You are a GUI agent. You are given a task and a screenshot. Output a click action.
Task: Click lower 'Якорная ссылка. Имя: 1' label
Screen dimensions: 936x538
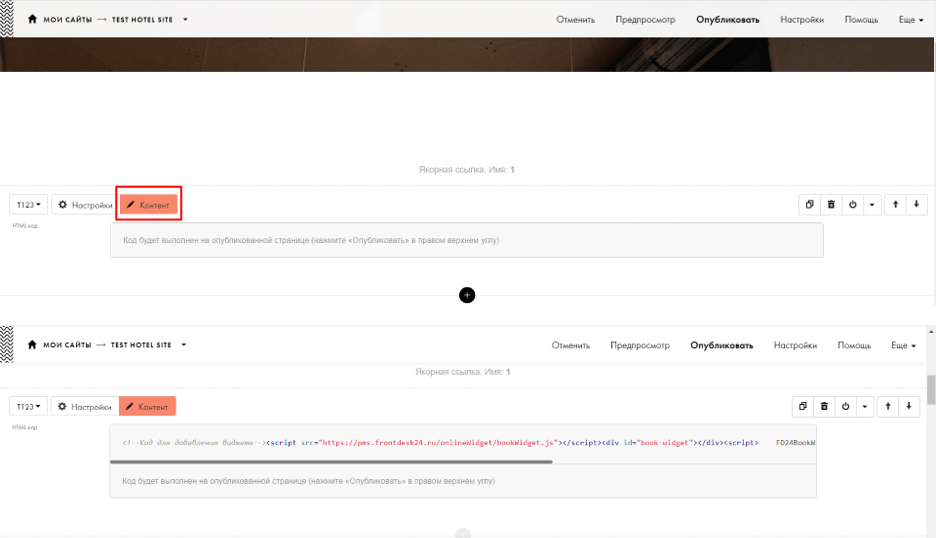463,371
